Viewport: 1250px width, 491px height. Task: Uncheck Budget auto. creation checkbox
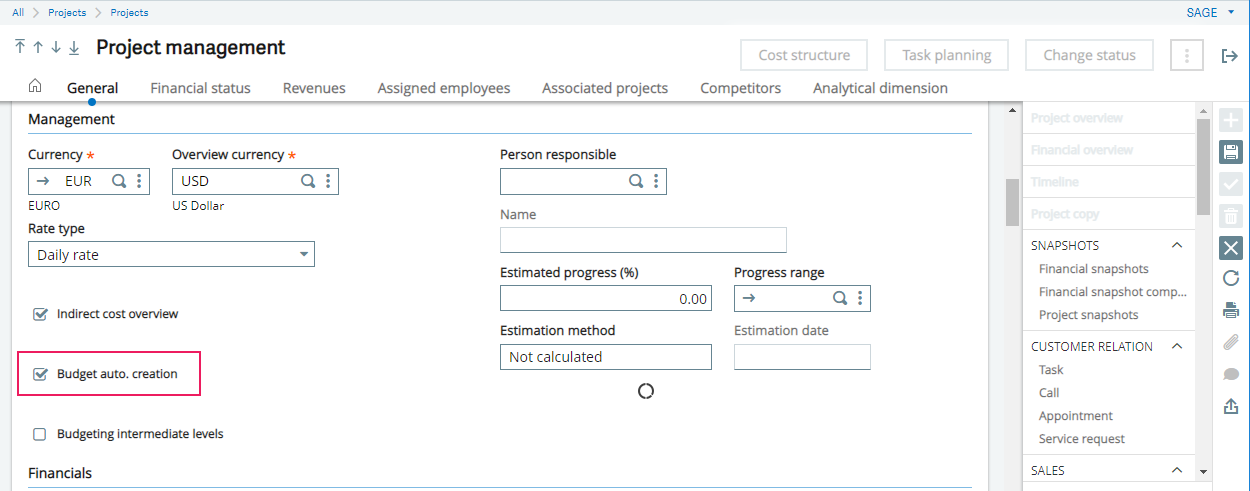[40, 374]
